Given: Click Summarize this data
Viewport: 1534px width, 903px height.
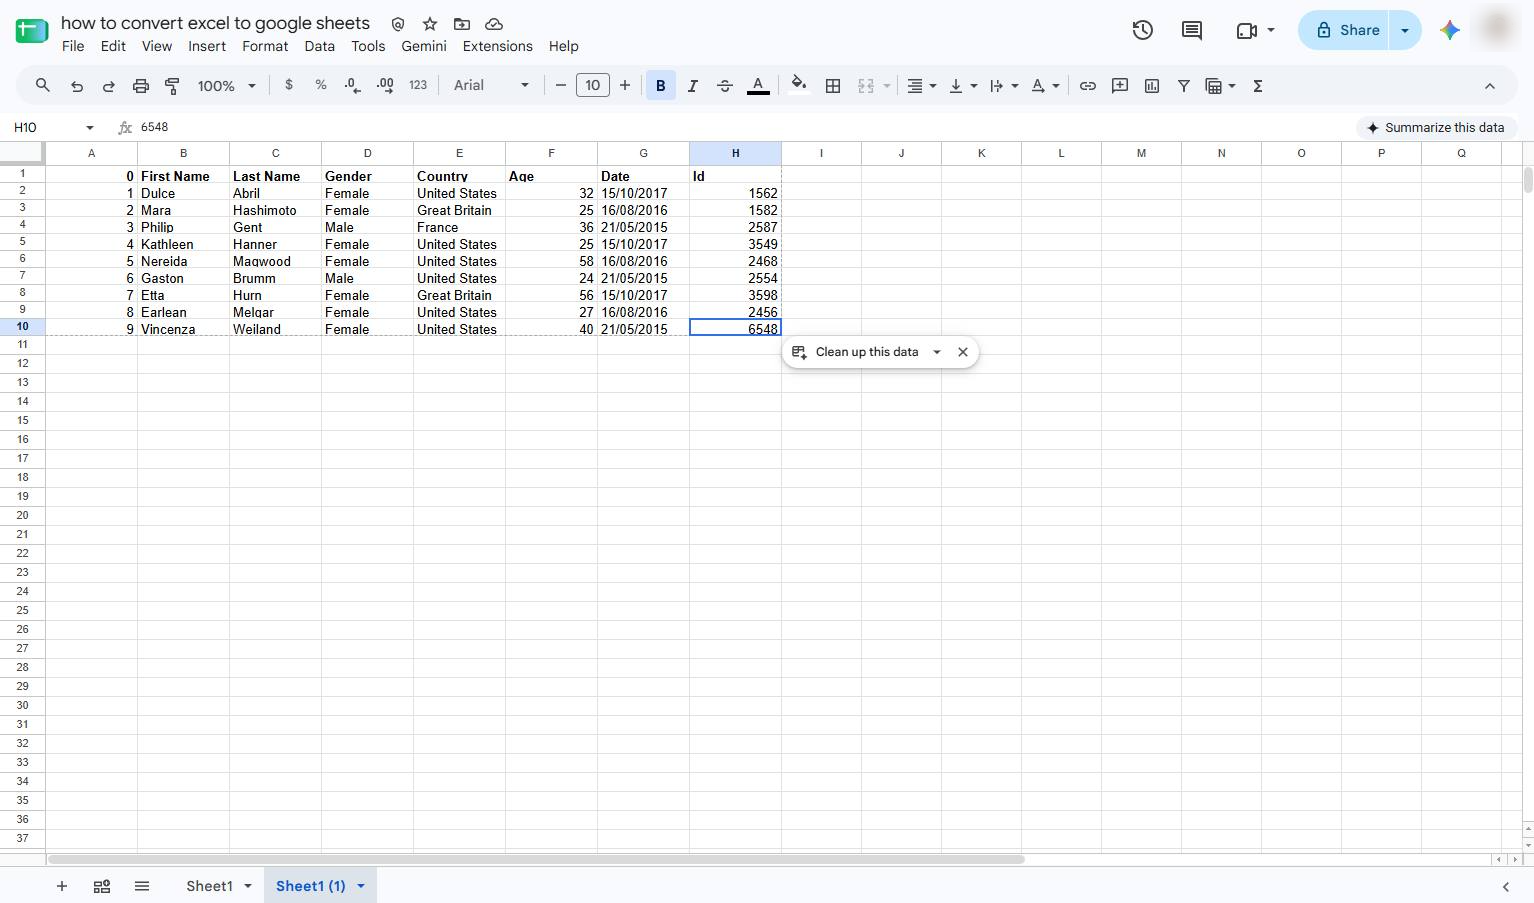Looking at the screenshot, I should pos(1436,128).
